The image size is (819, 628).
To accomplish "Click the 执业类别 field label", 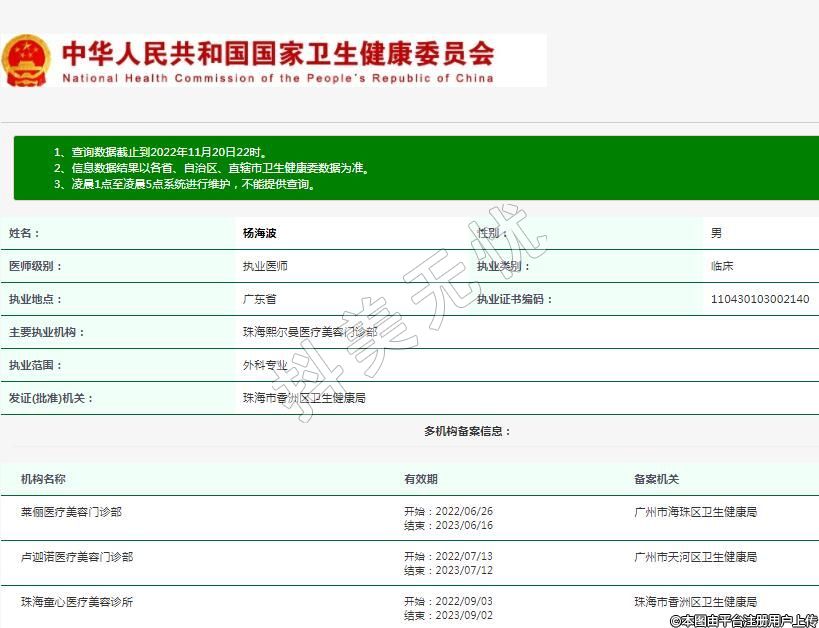I will pyautogui.click(x=504, y=266).
